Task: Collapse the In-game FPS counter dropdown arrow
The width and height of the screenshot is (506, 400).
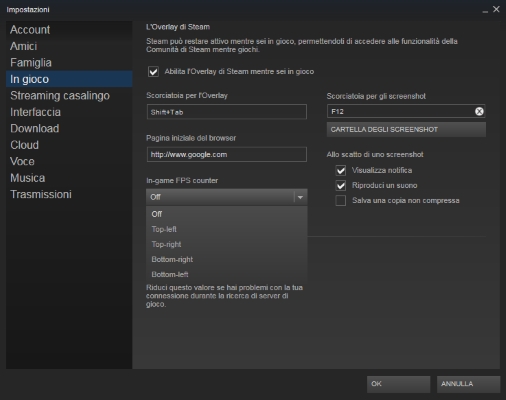Action: (x=300, y=197)
